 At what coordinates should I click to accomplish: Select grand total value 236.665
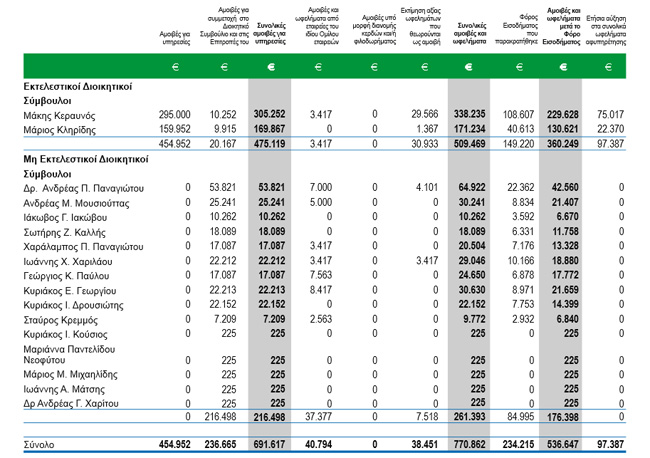tap(220, 444)
